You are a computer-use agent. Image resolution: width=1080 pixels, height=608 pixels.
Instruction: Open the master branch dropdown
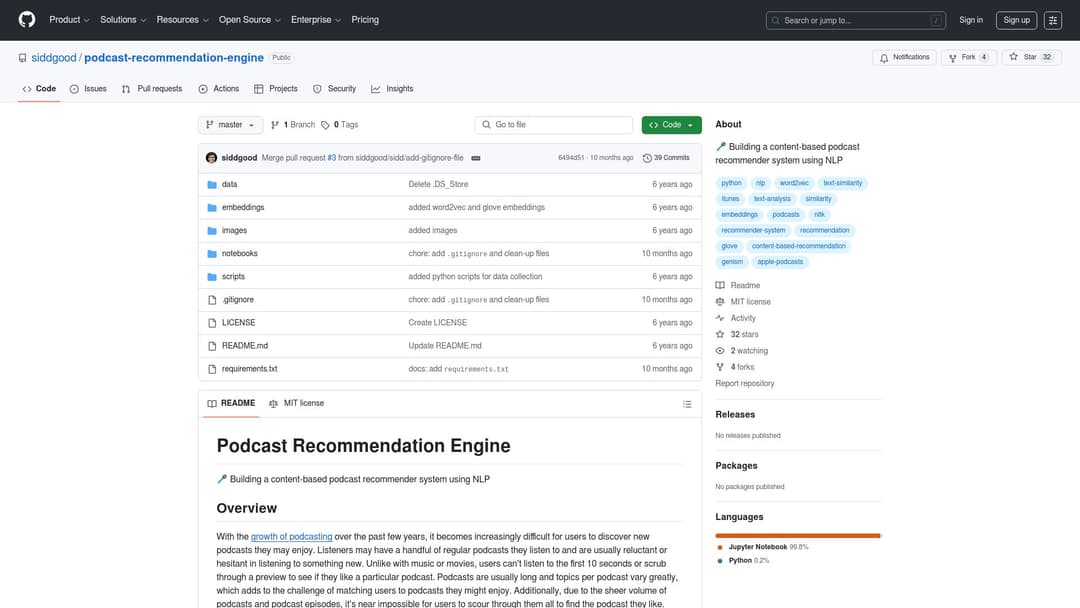point(230,125)
